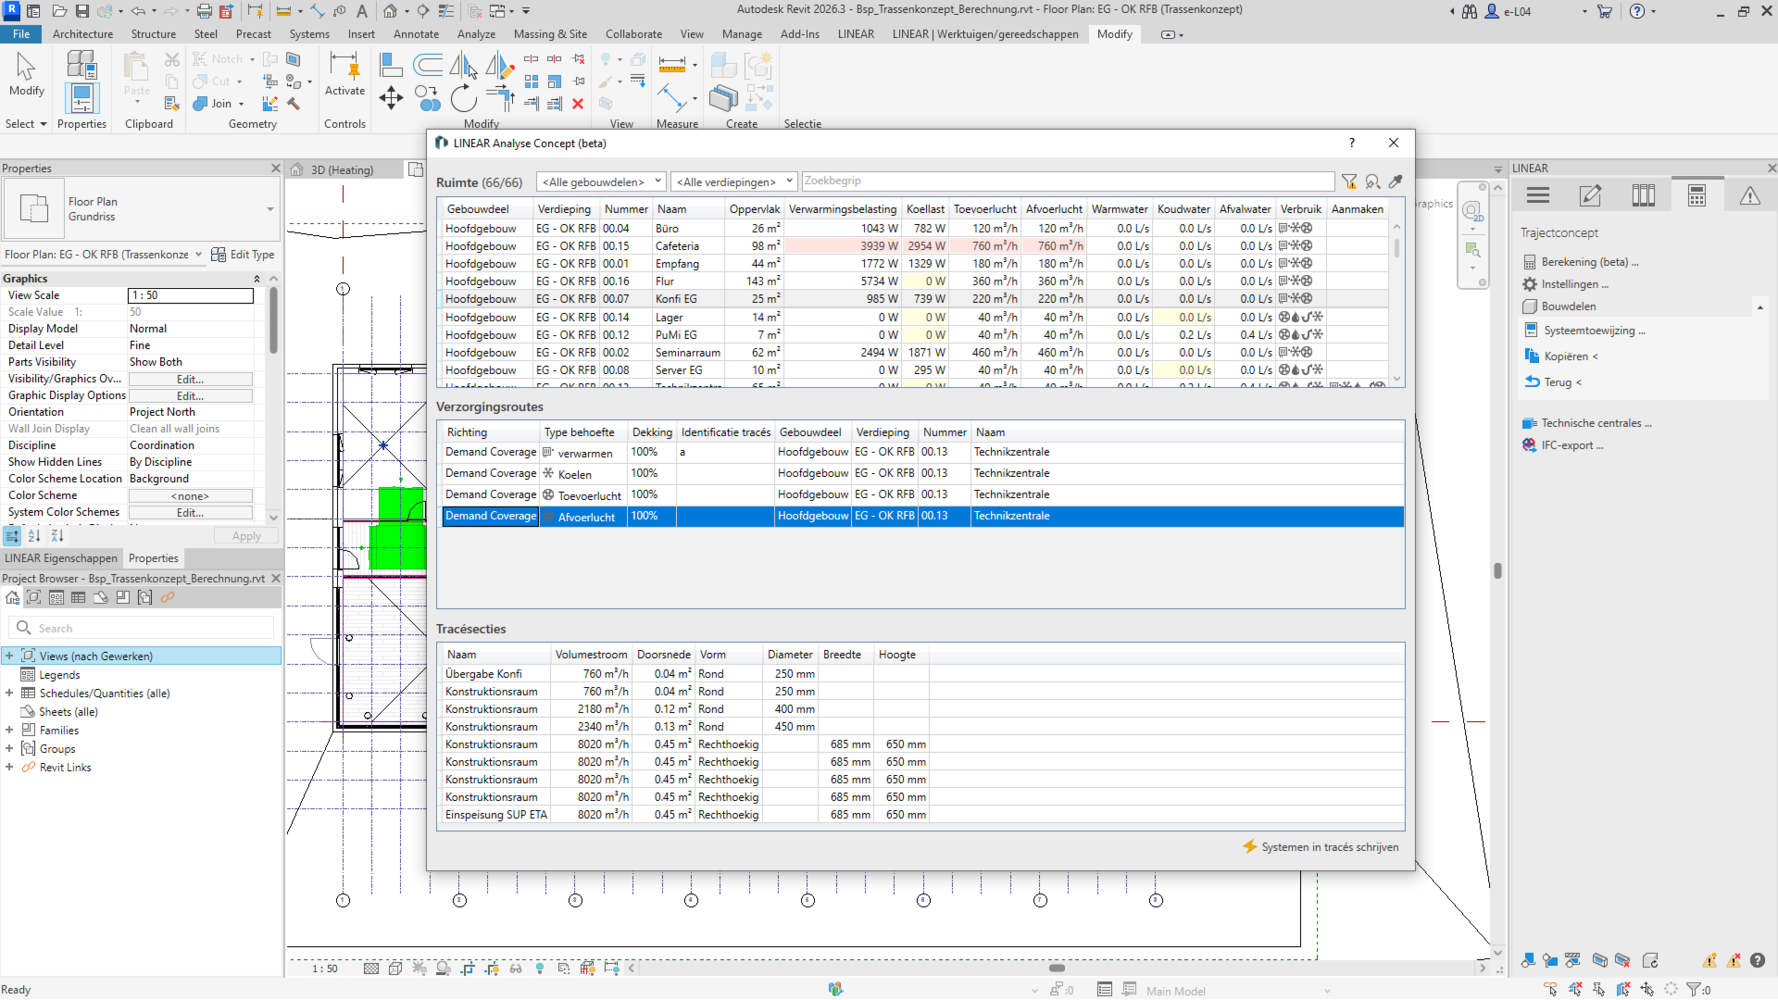Toggle sort A to Z in Properties
Screen dimensions: 1778x1000
34,536
